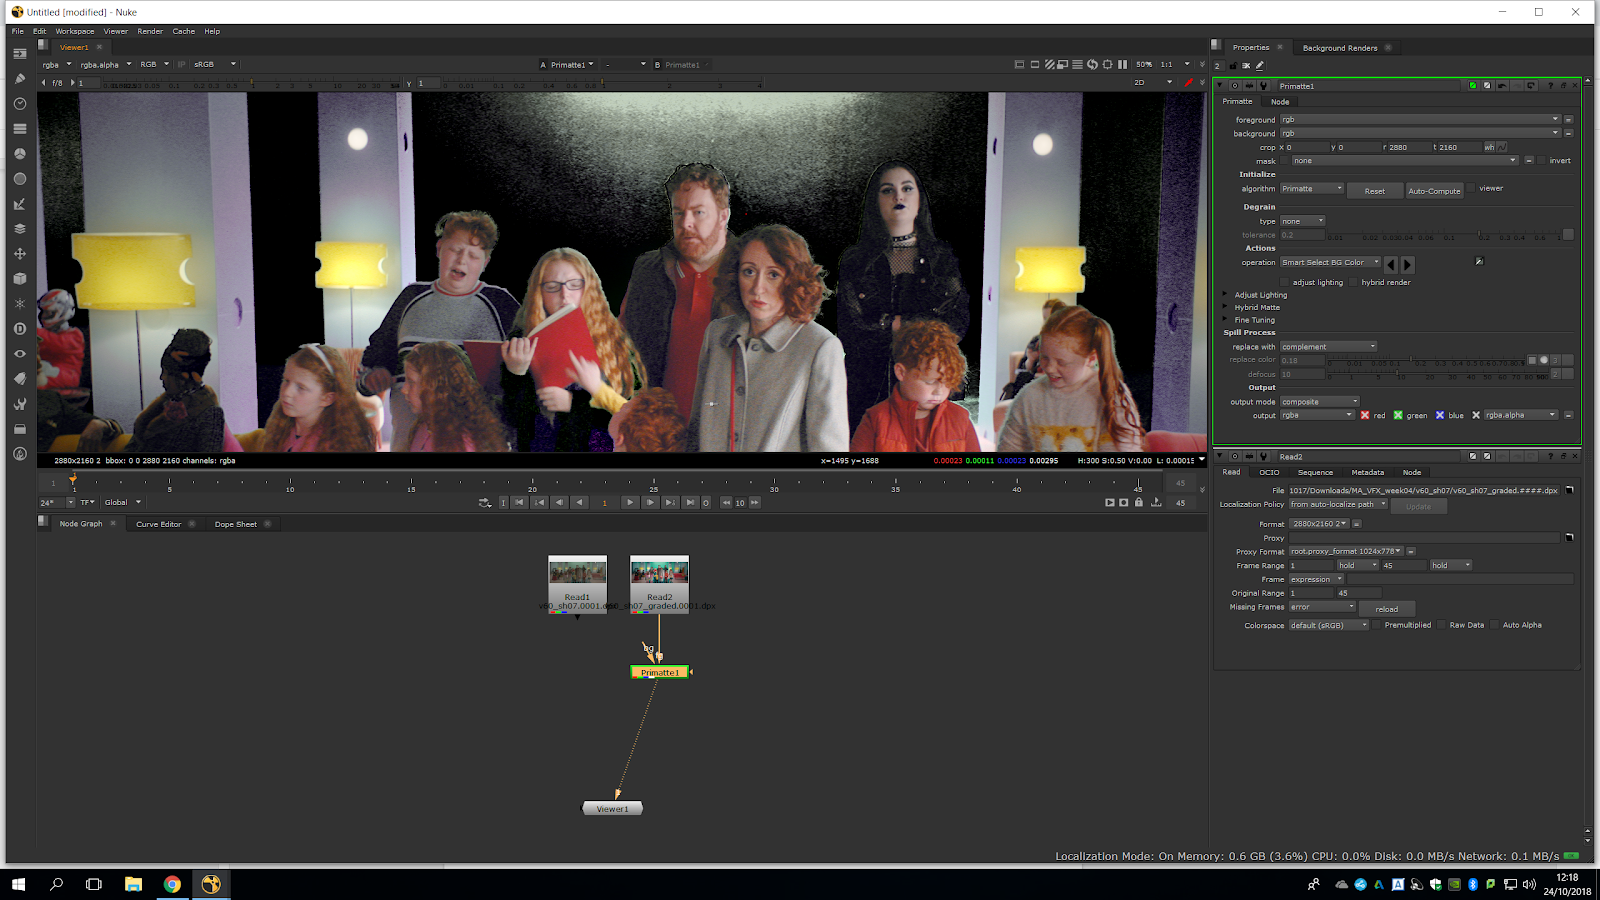
Task: Open the Deep nodes D icon
Action: point(19,329)
